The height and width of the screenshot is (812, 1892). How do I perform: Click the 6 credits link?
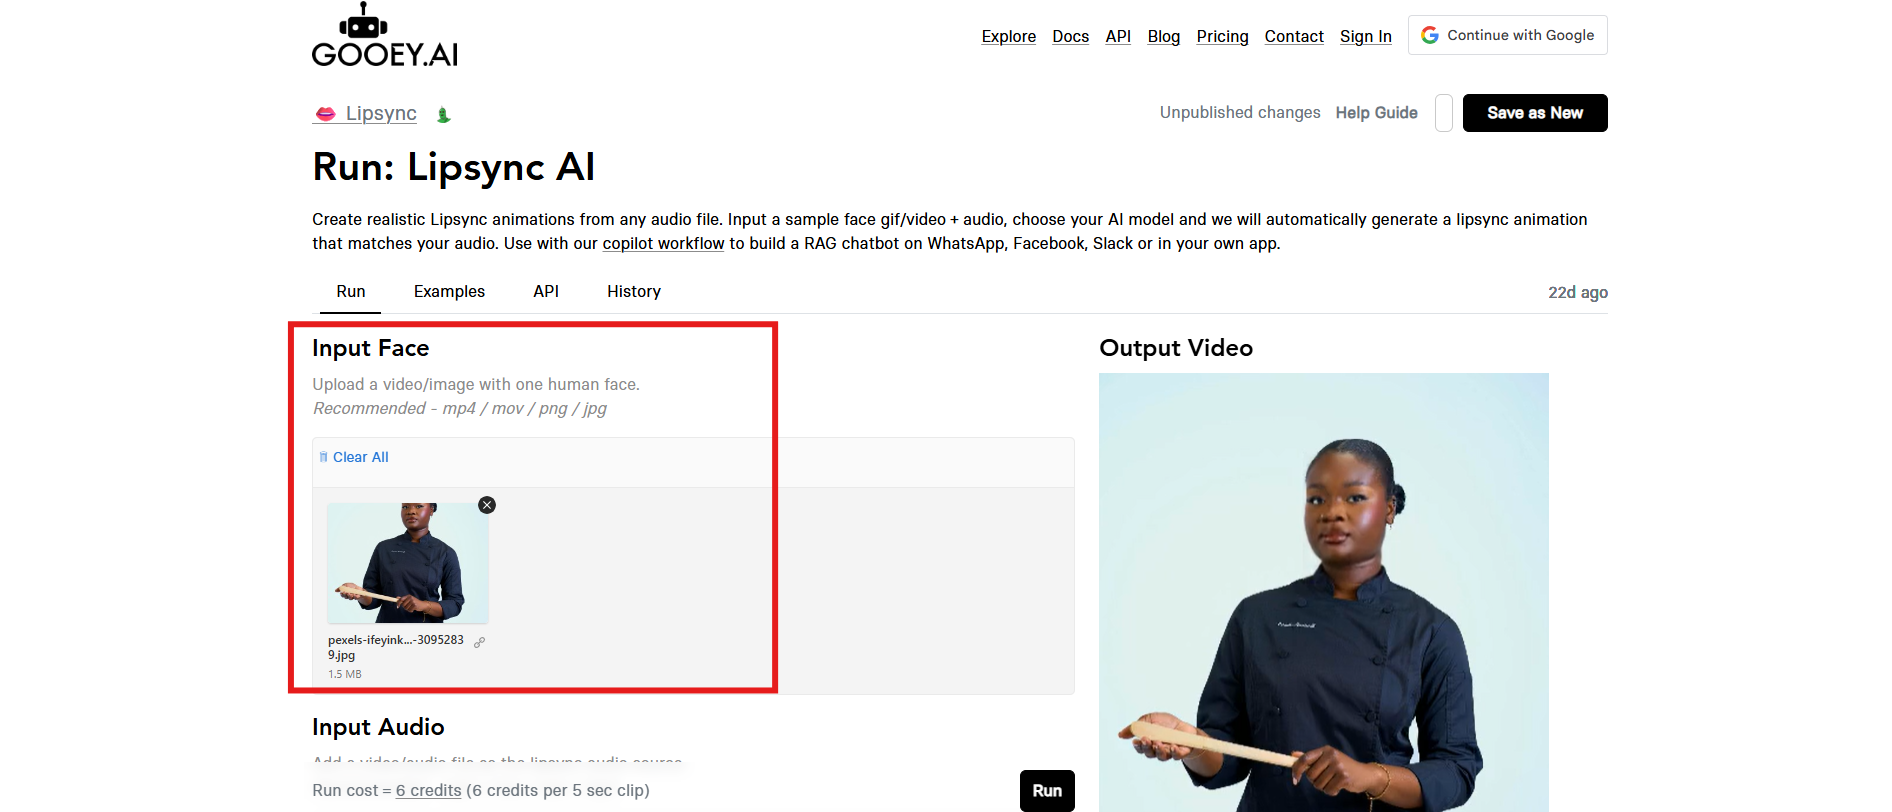tap(428, 790)
